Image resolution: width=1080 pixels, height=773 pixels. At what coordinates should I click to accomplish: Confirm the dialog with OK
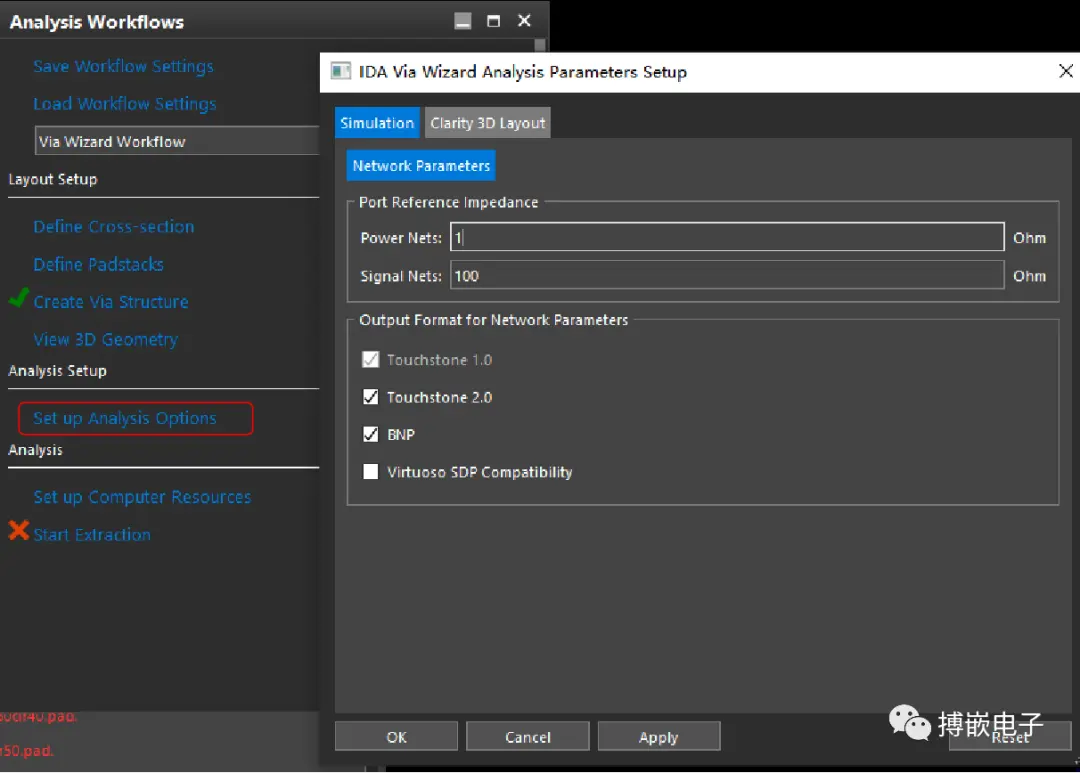click(396, 736)
